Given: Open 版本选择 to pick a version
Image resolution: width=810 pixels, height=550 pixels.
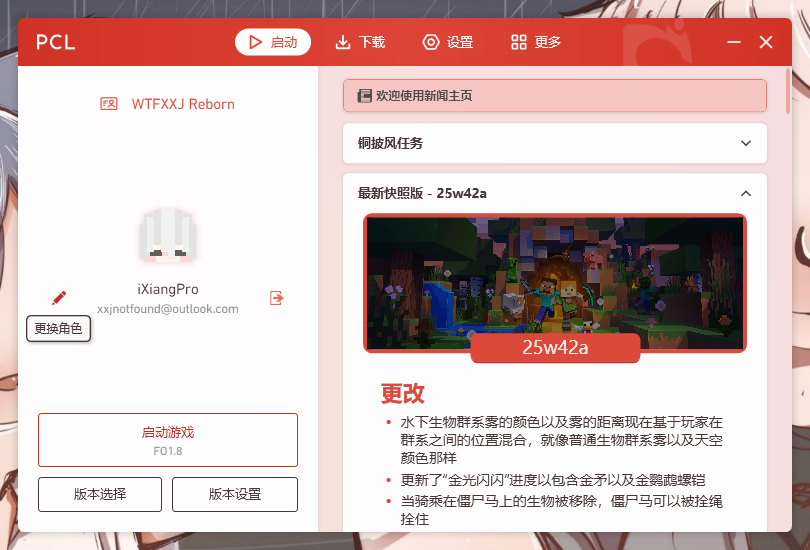Looking at the screenshot, I should (x=98, y=494).
